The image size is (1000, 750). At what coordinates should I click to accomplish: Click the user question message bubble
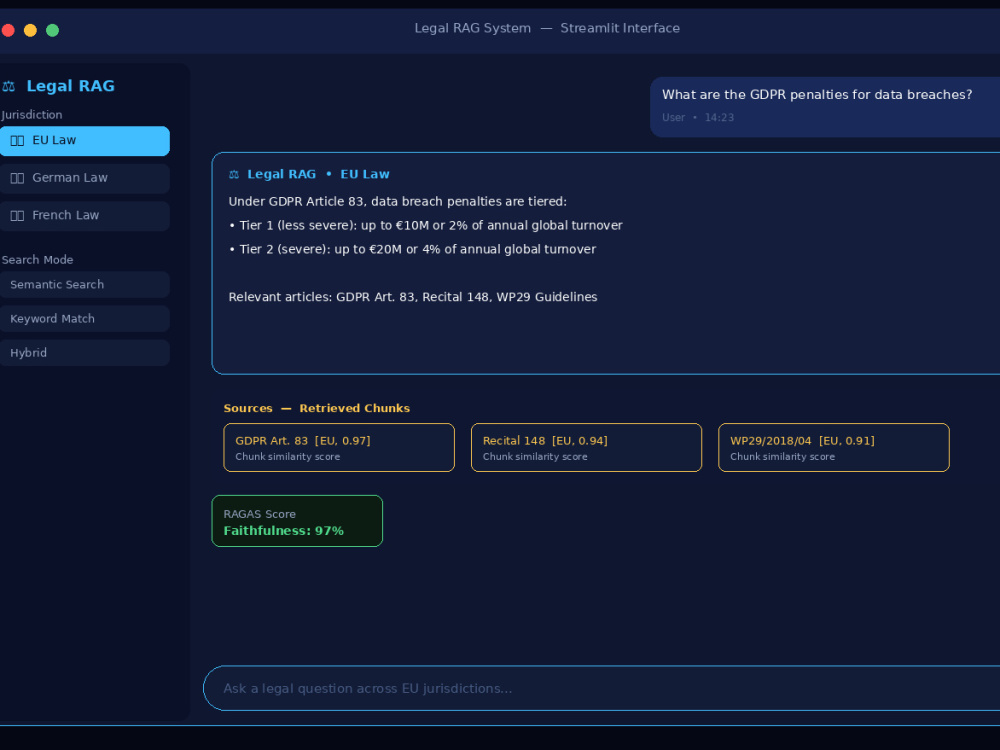tap(825, 107)
